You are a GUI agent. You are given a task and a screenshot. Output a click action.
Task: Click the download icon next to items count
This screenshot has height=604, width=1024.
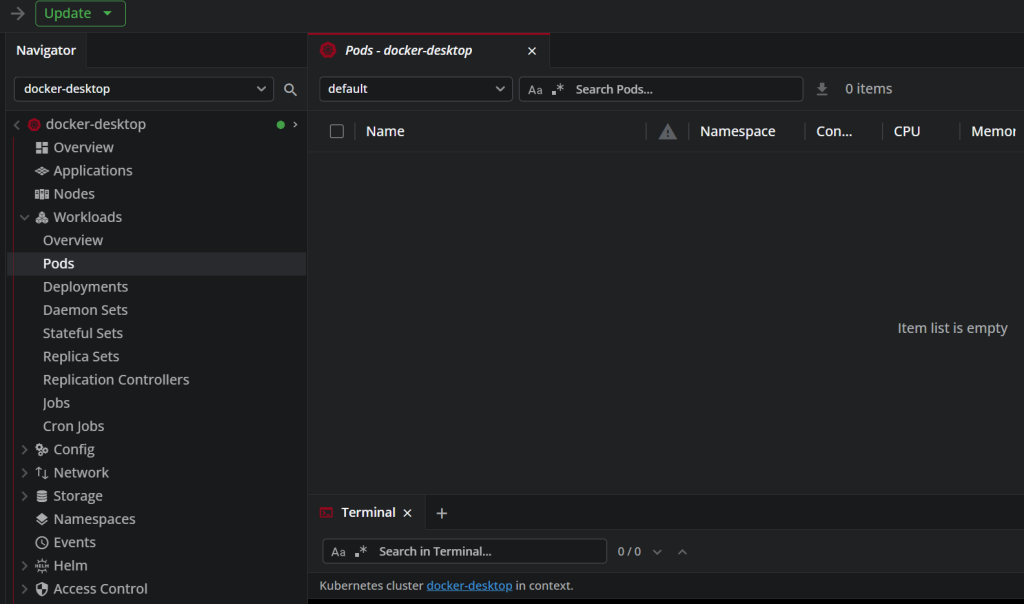[822, 89]
